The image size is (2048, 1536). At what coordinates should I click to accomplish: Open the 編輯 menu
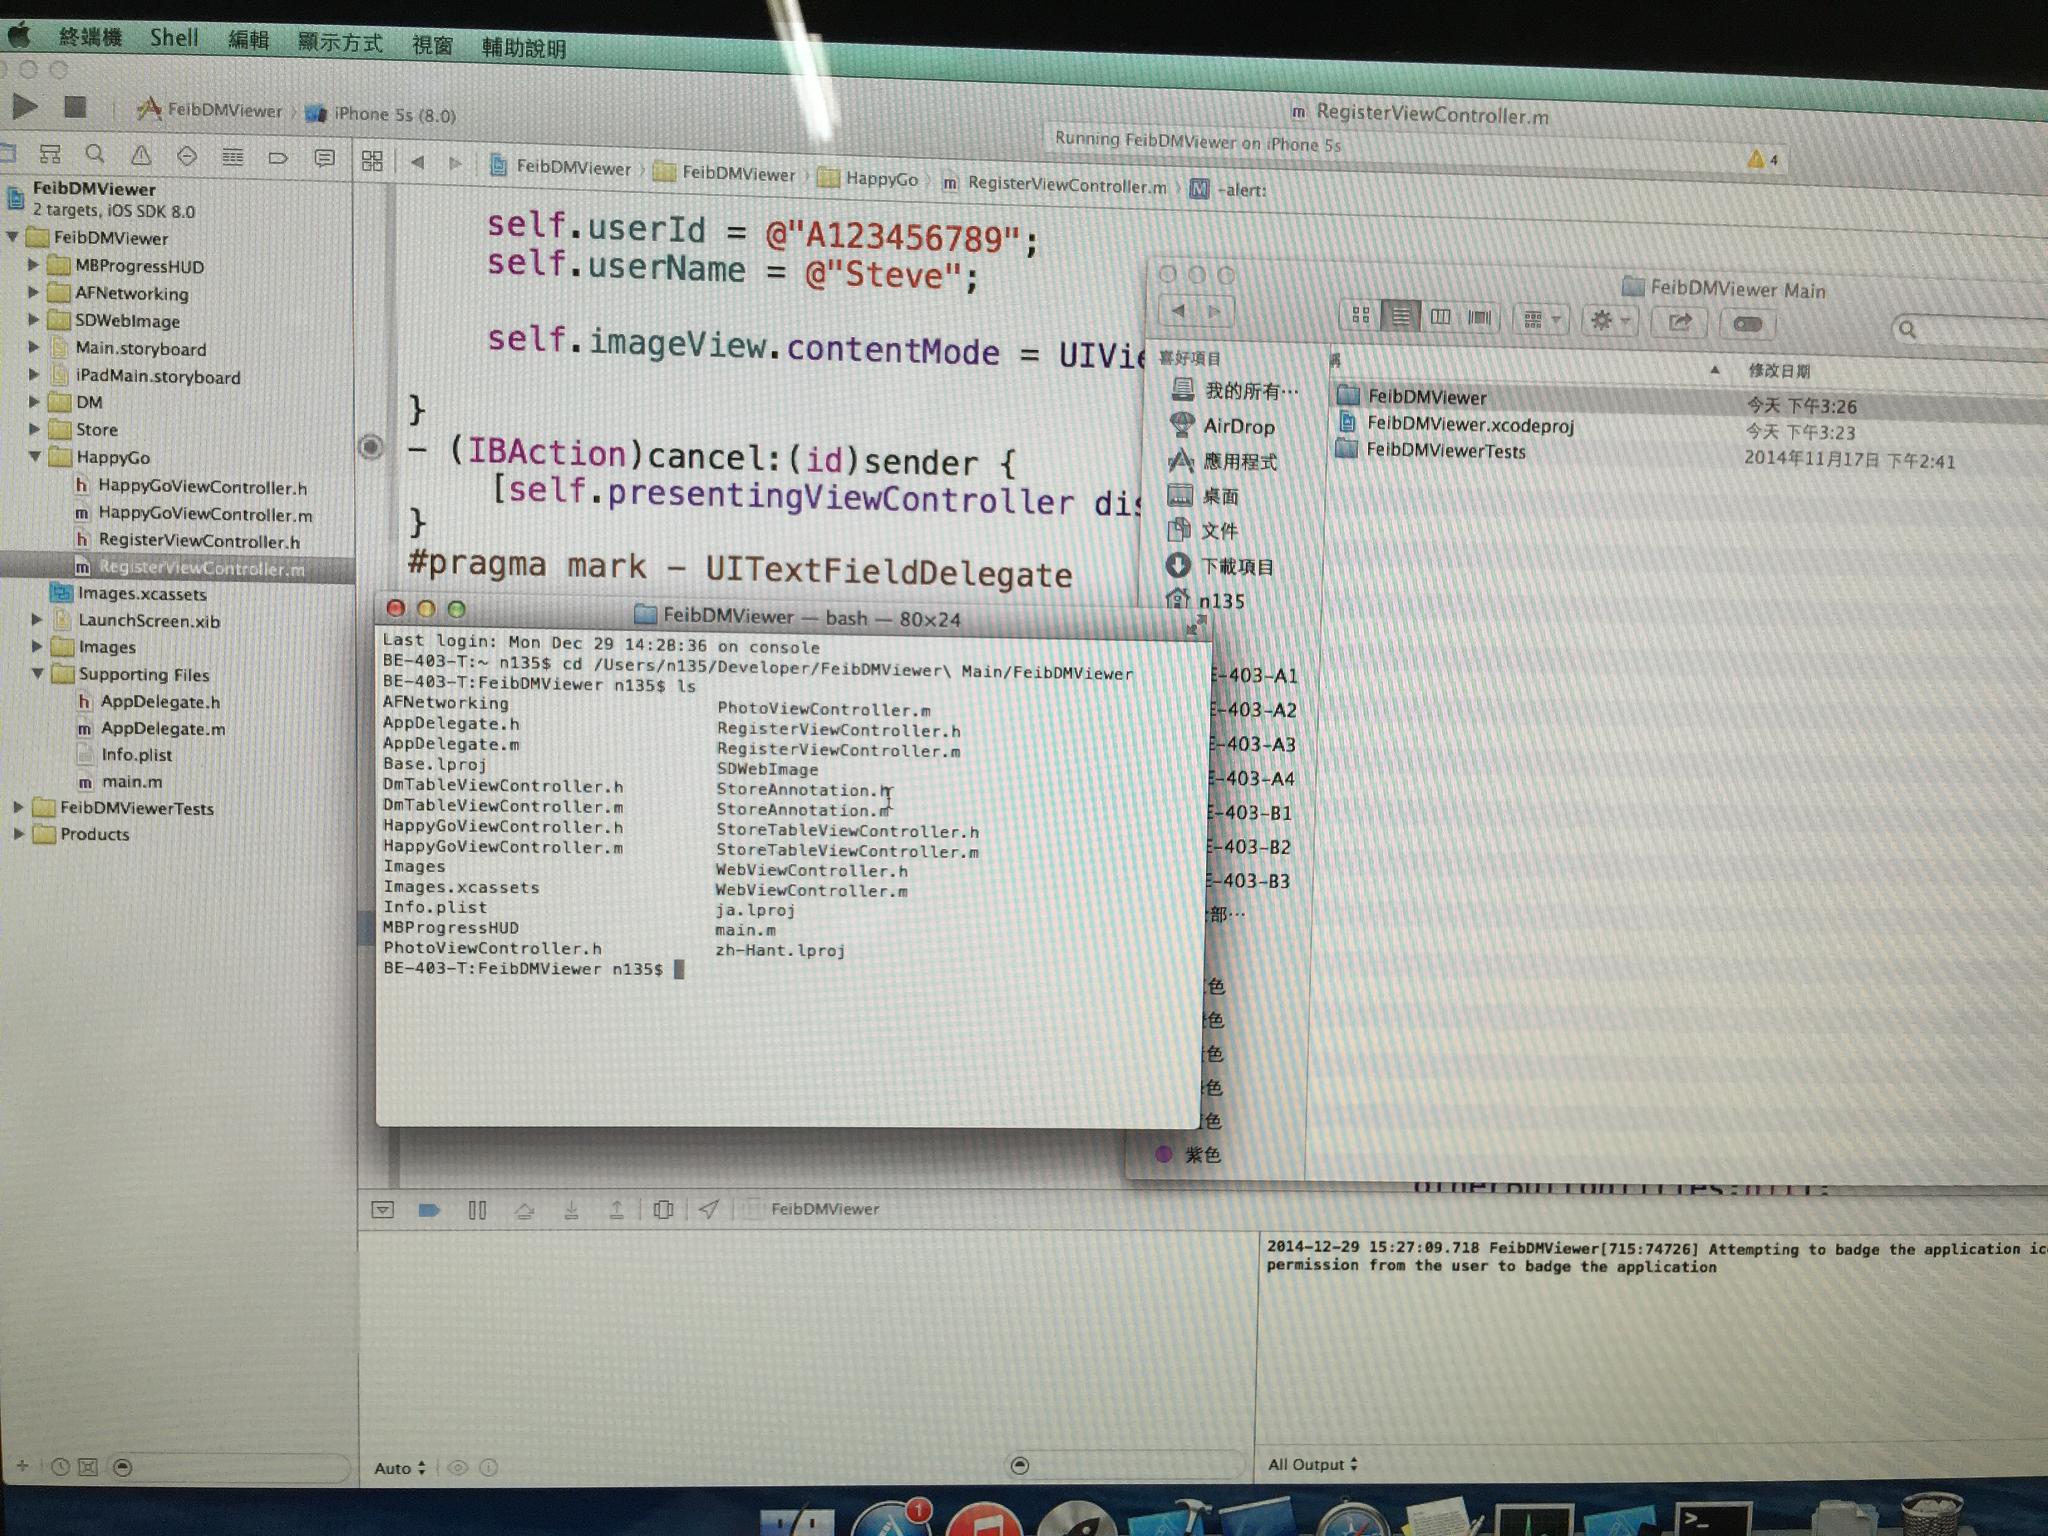tap(248, 40)
